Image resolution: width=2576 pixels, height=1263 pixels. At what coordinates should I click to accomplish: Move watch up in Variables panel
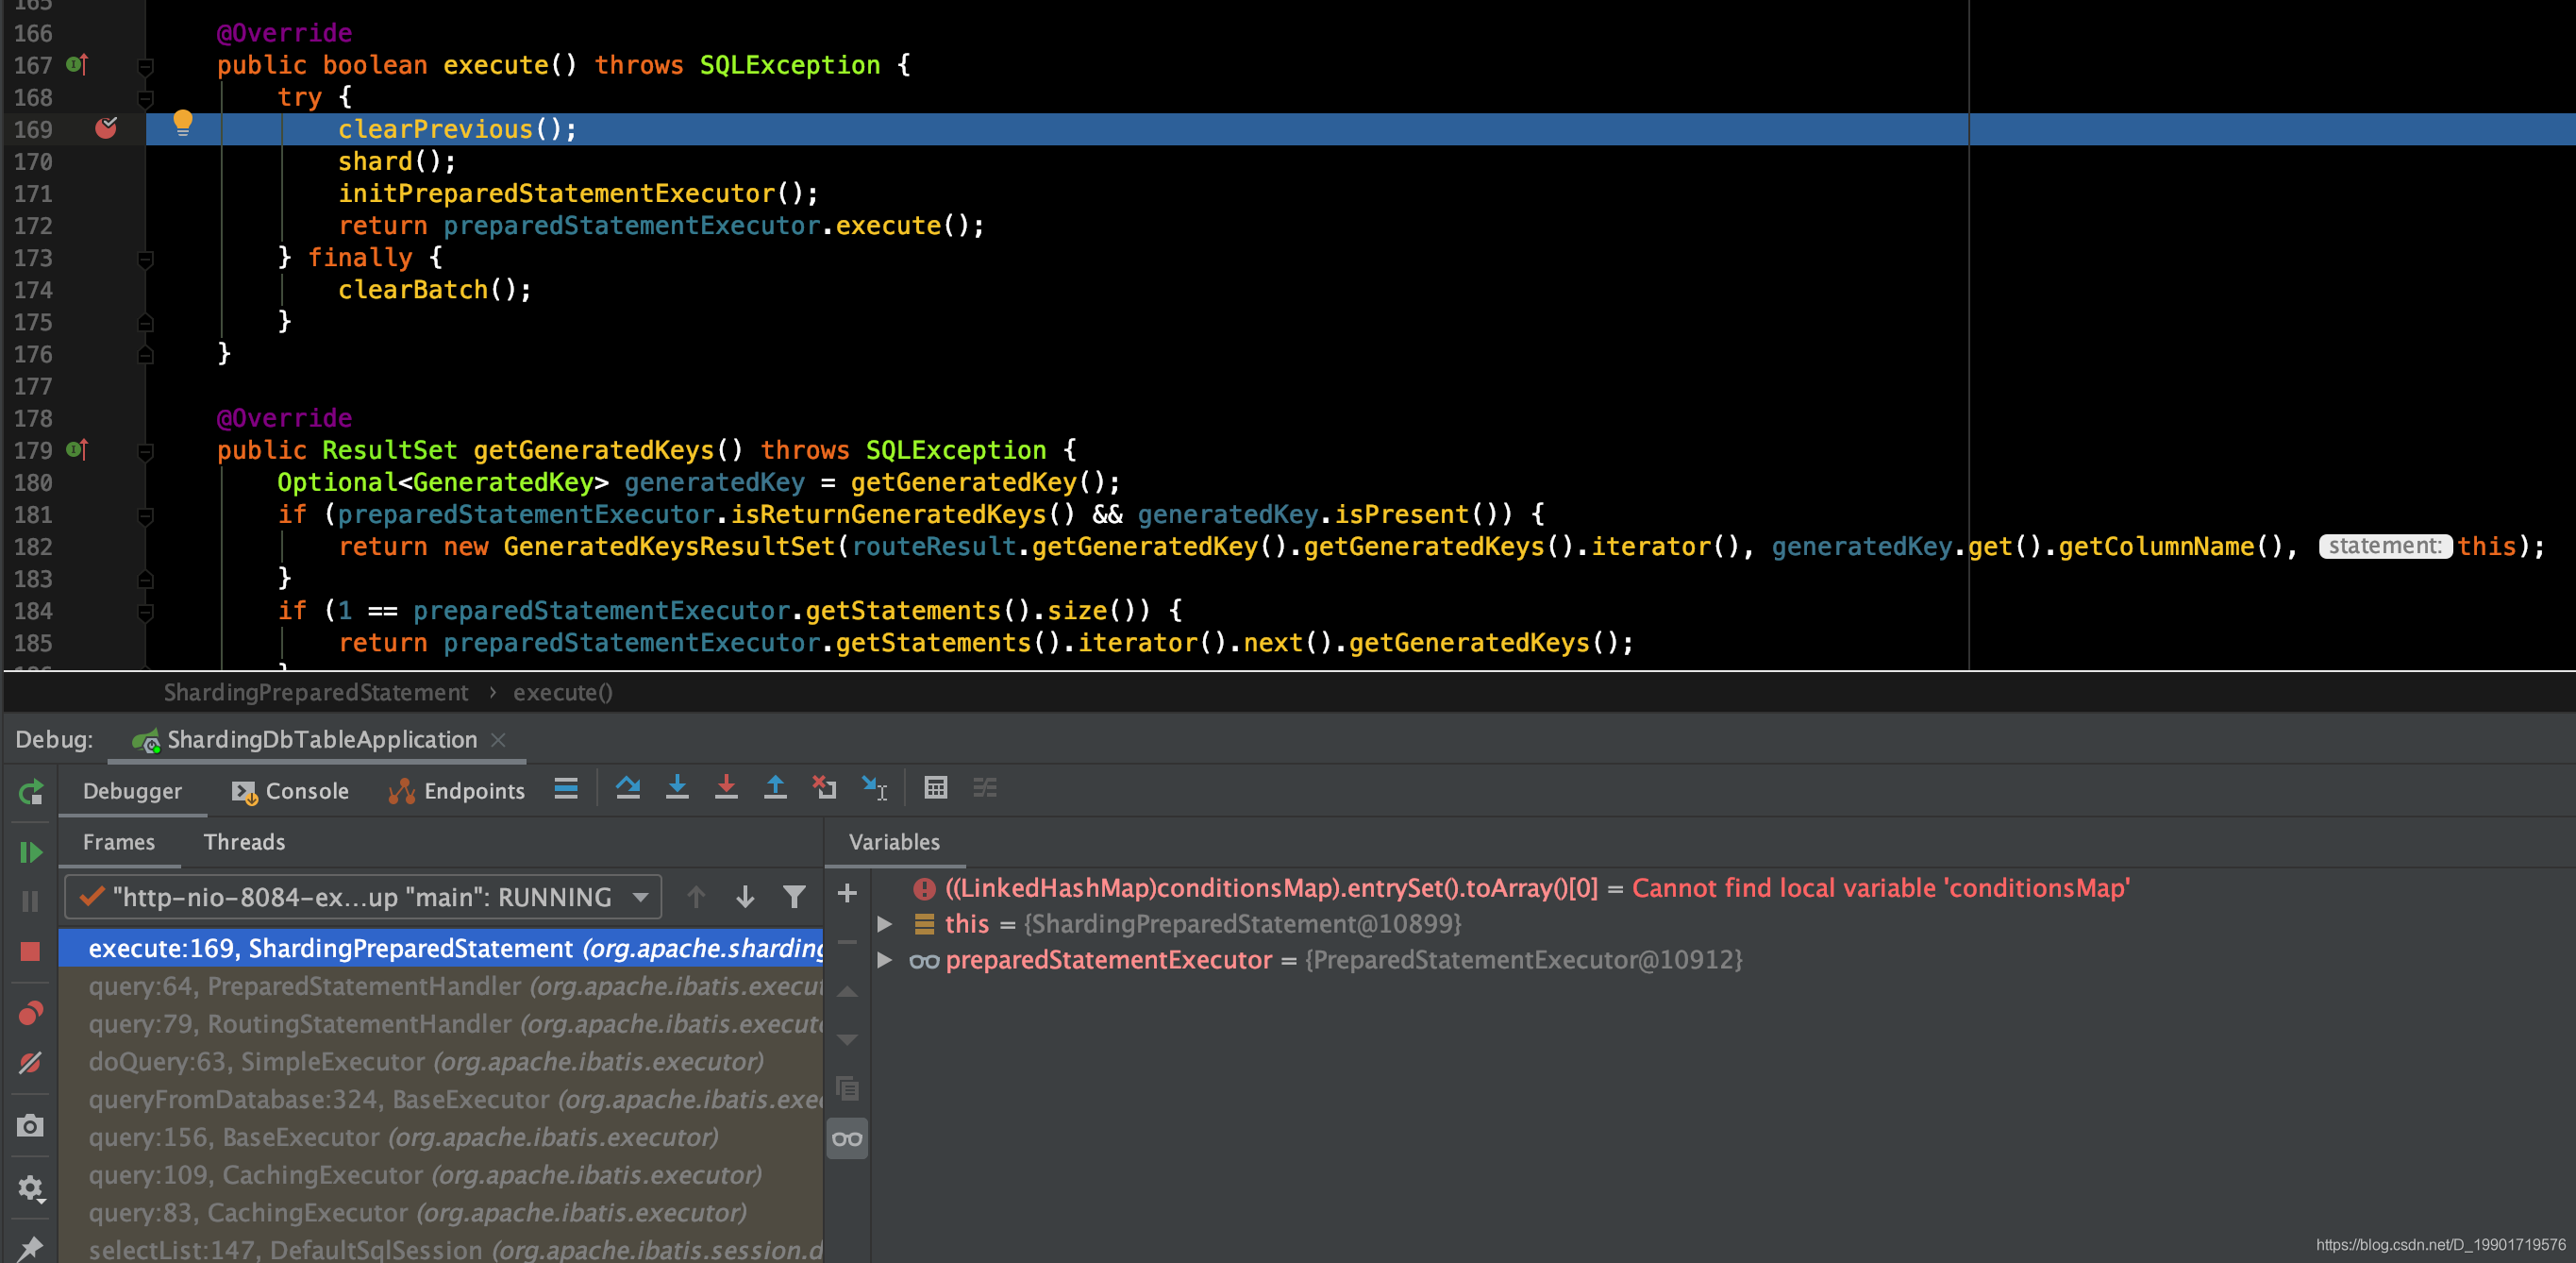click(x=847, y=992)
